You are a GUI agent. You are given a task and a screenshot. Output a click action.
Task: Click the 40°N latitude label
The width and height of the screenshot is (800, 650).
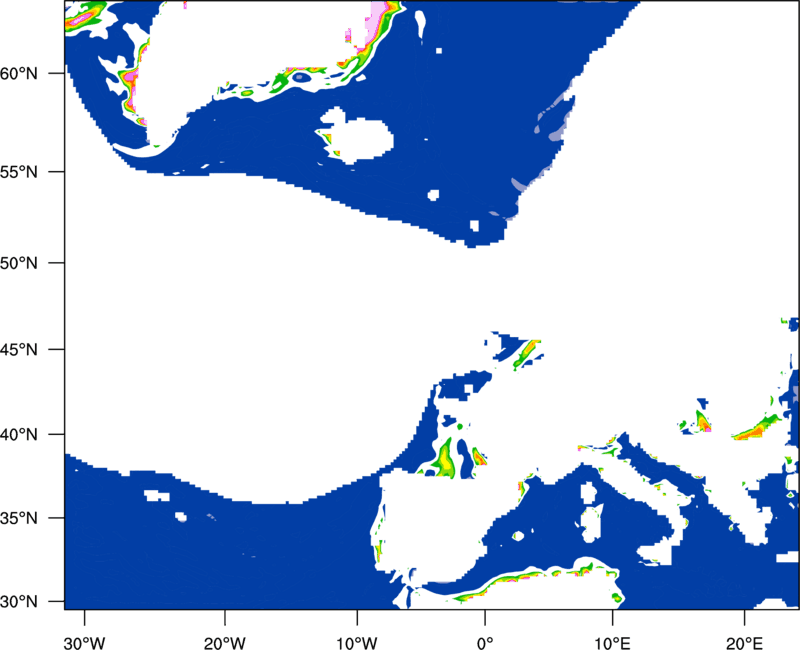click(19, 435)
